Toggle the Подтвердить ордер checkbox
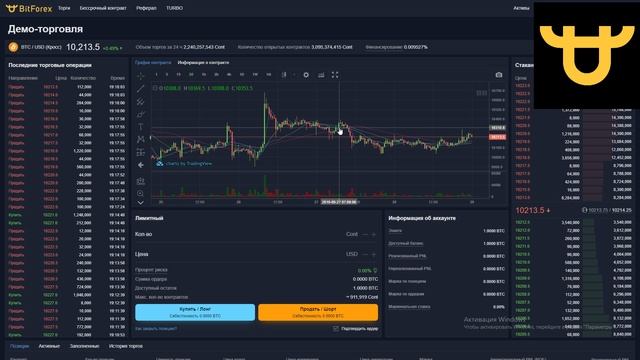The height and width of the screenshot is (360, 640). pyautogui.click(x=336, y=329)
